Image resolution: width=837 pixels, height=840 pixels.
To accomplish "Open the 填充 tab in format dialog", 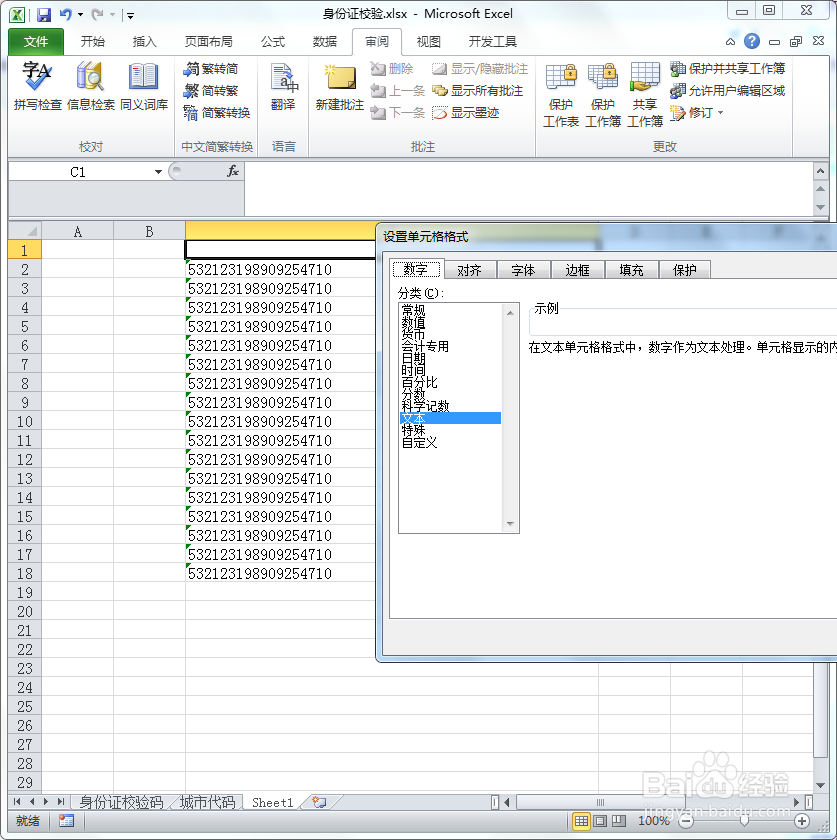I will (x=631, y=270).
